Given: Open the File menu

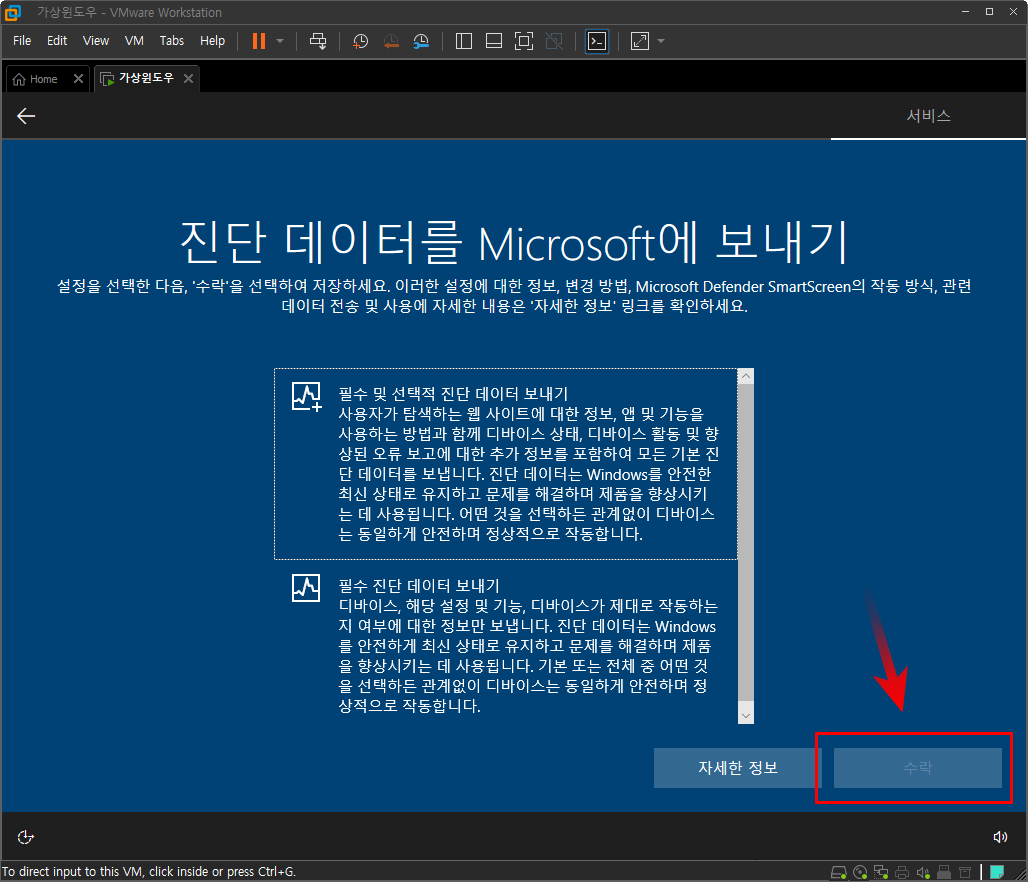Looking at the screenshot, I should [22, 41].
